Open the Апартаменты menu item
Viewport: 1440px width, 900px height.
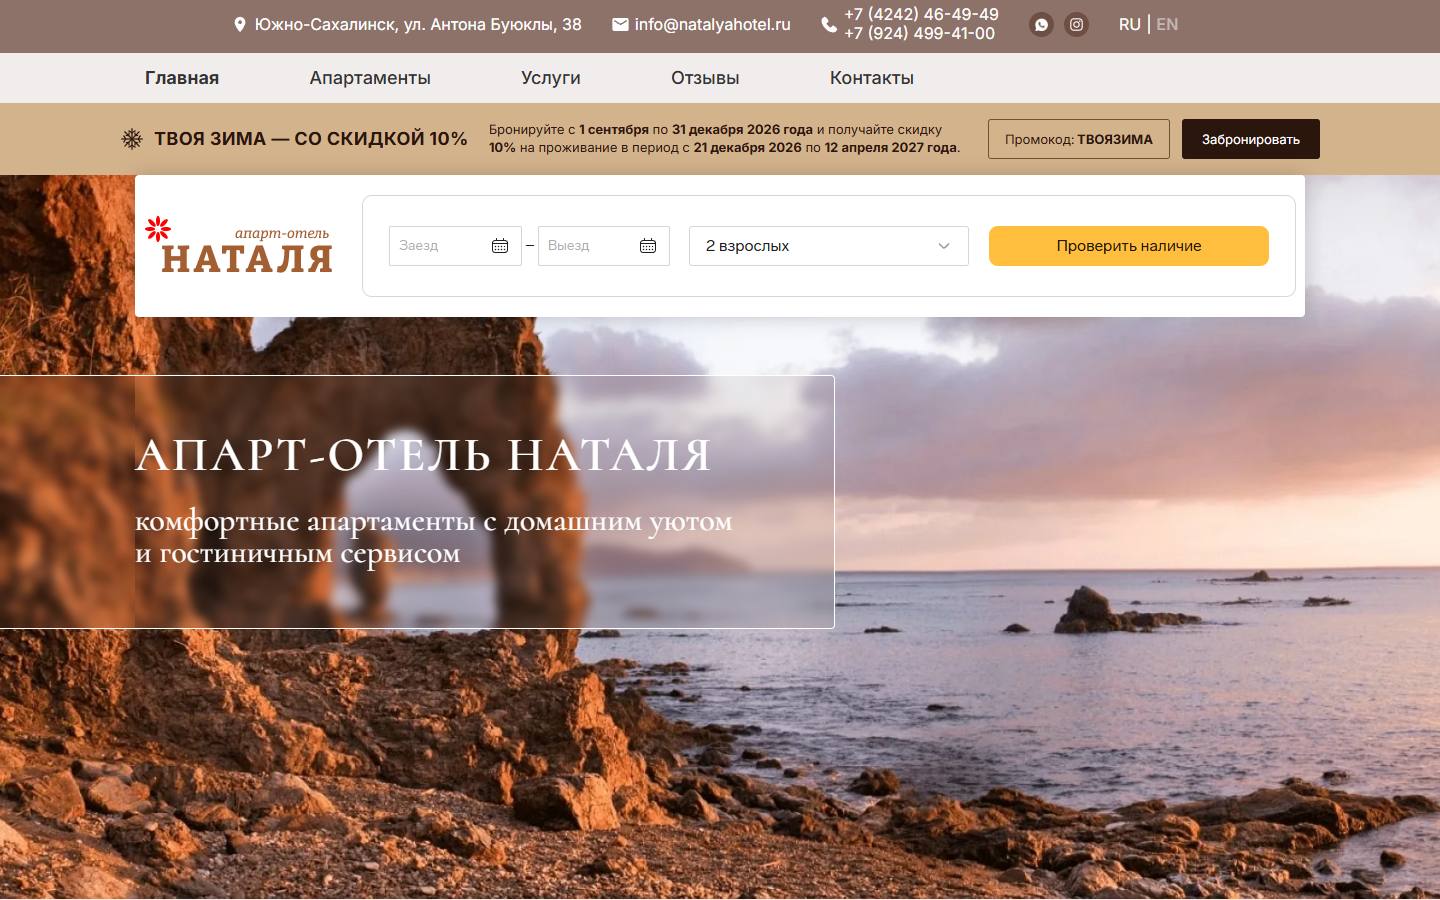click(370, 78)
